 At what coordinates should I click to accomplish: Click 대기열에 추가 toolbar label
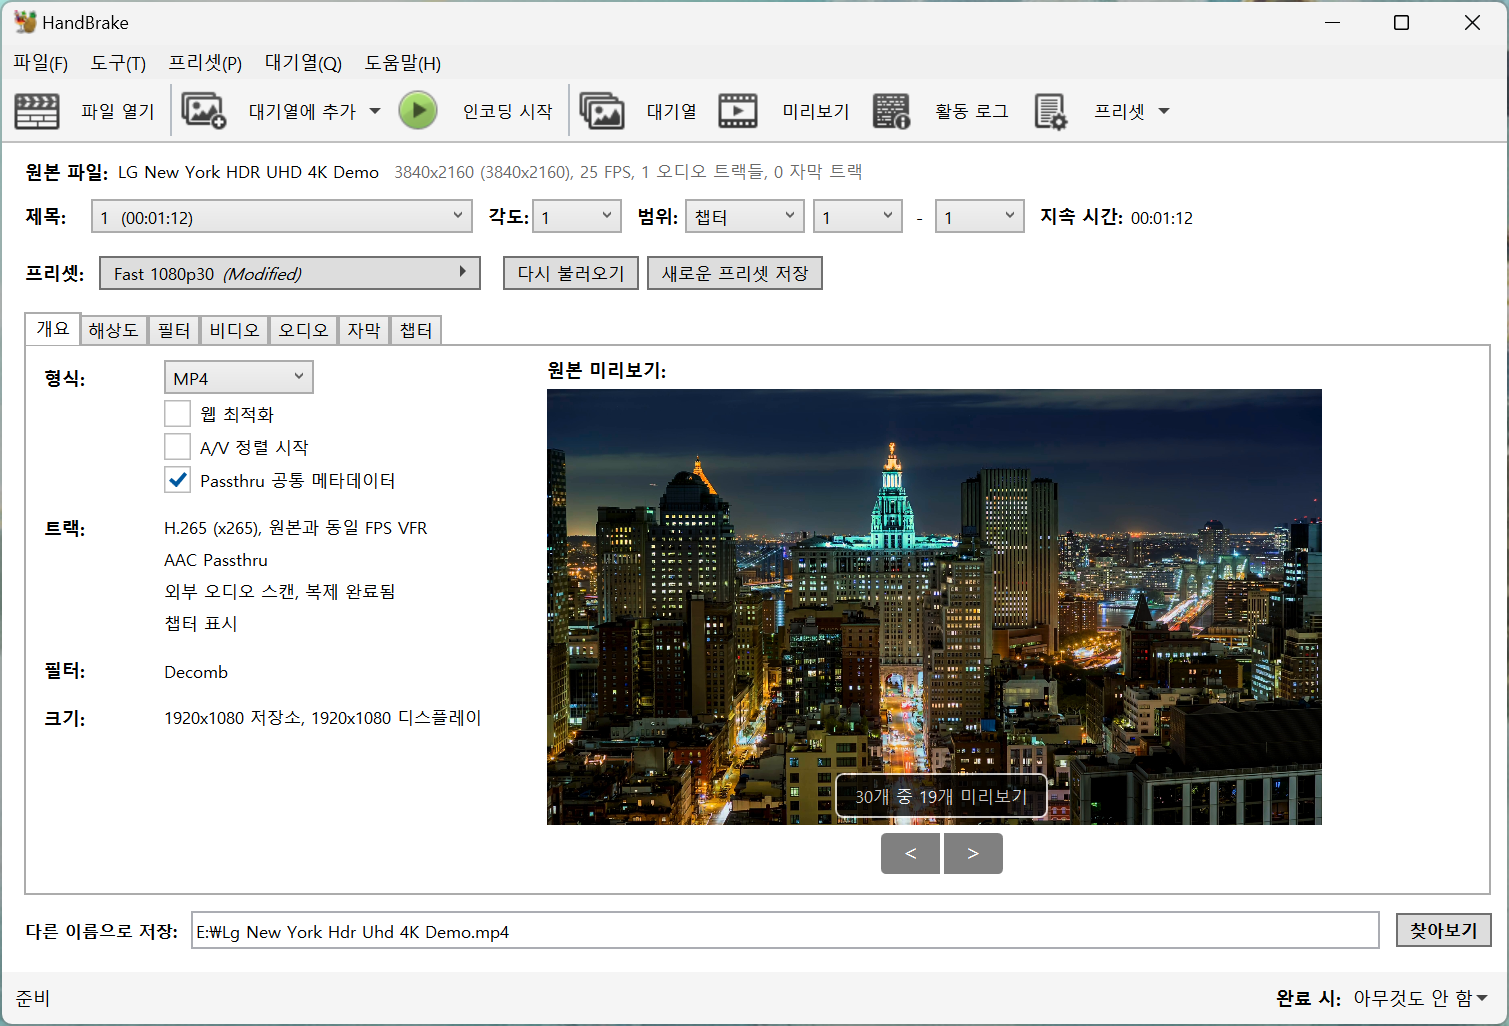coord(302,111)
